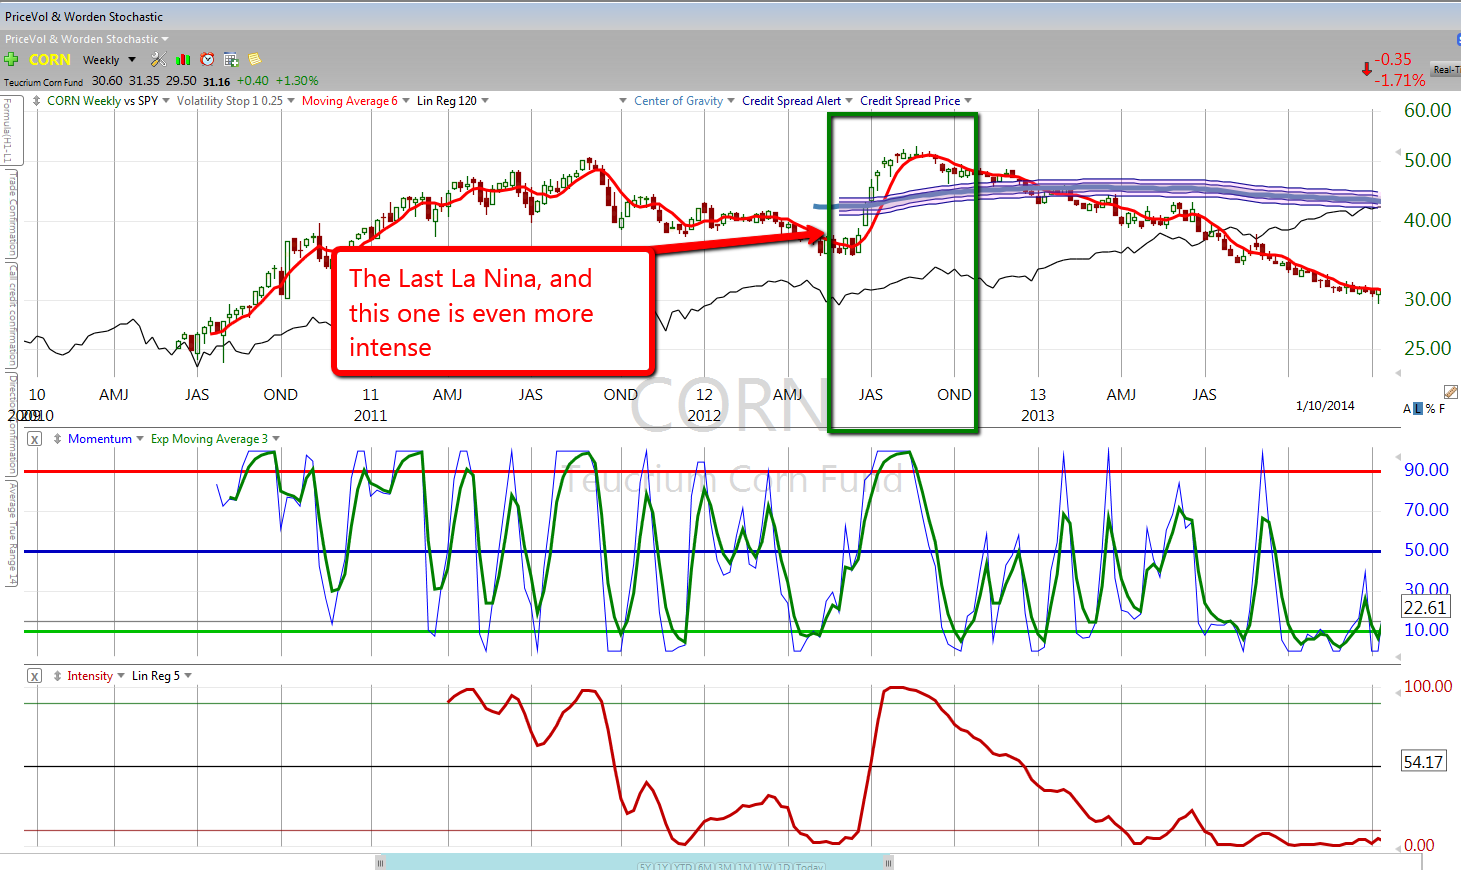This screenshot has width=1461, height=870.
Task: Click the ruler measuring icon
Action: (x=1450, y=392)
